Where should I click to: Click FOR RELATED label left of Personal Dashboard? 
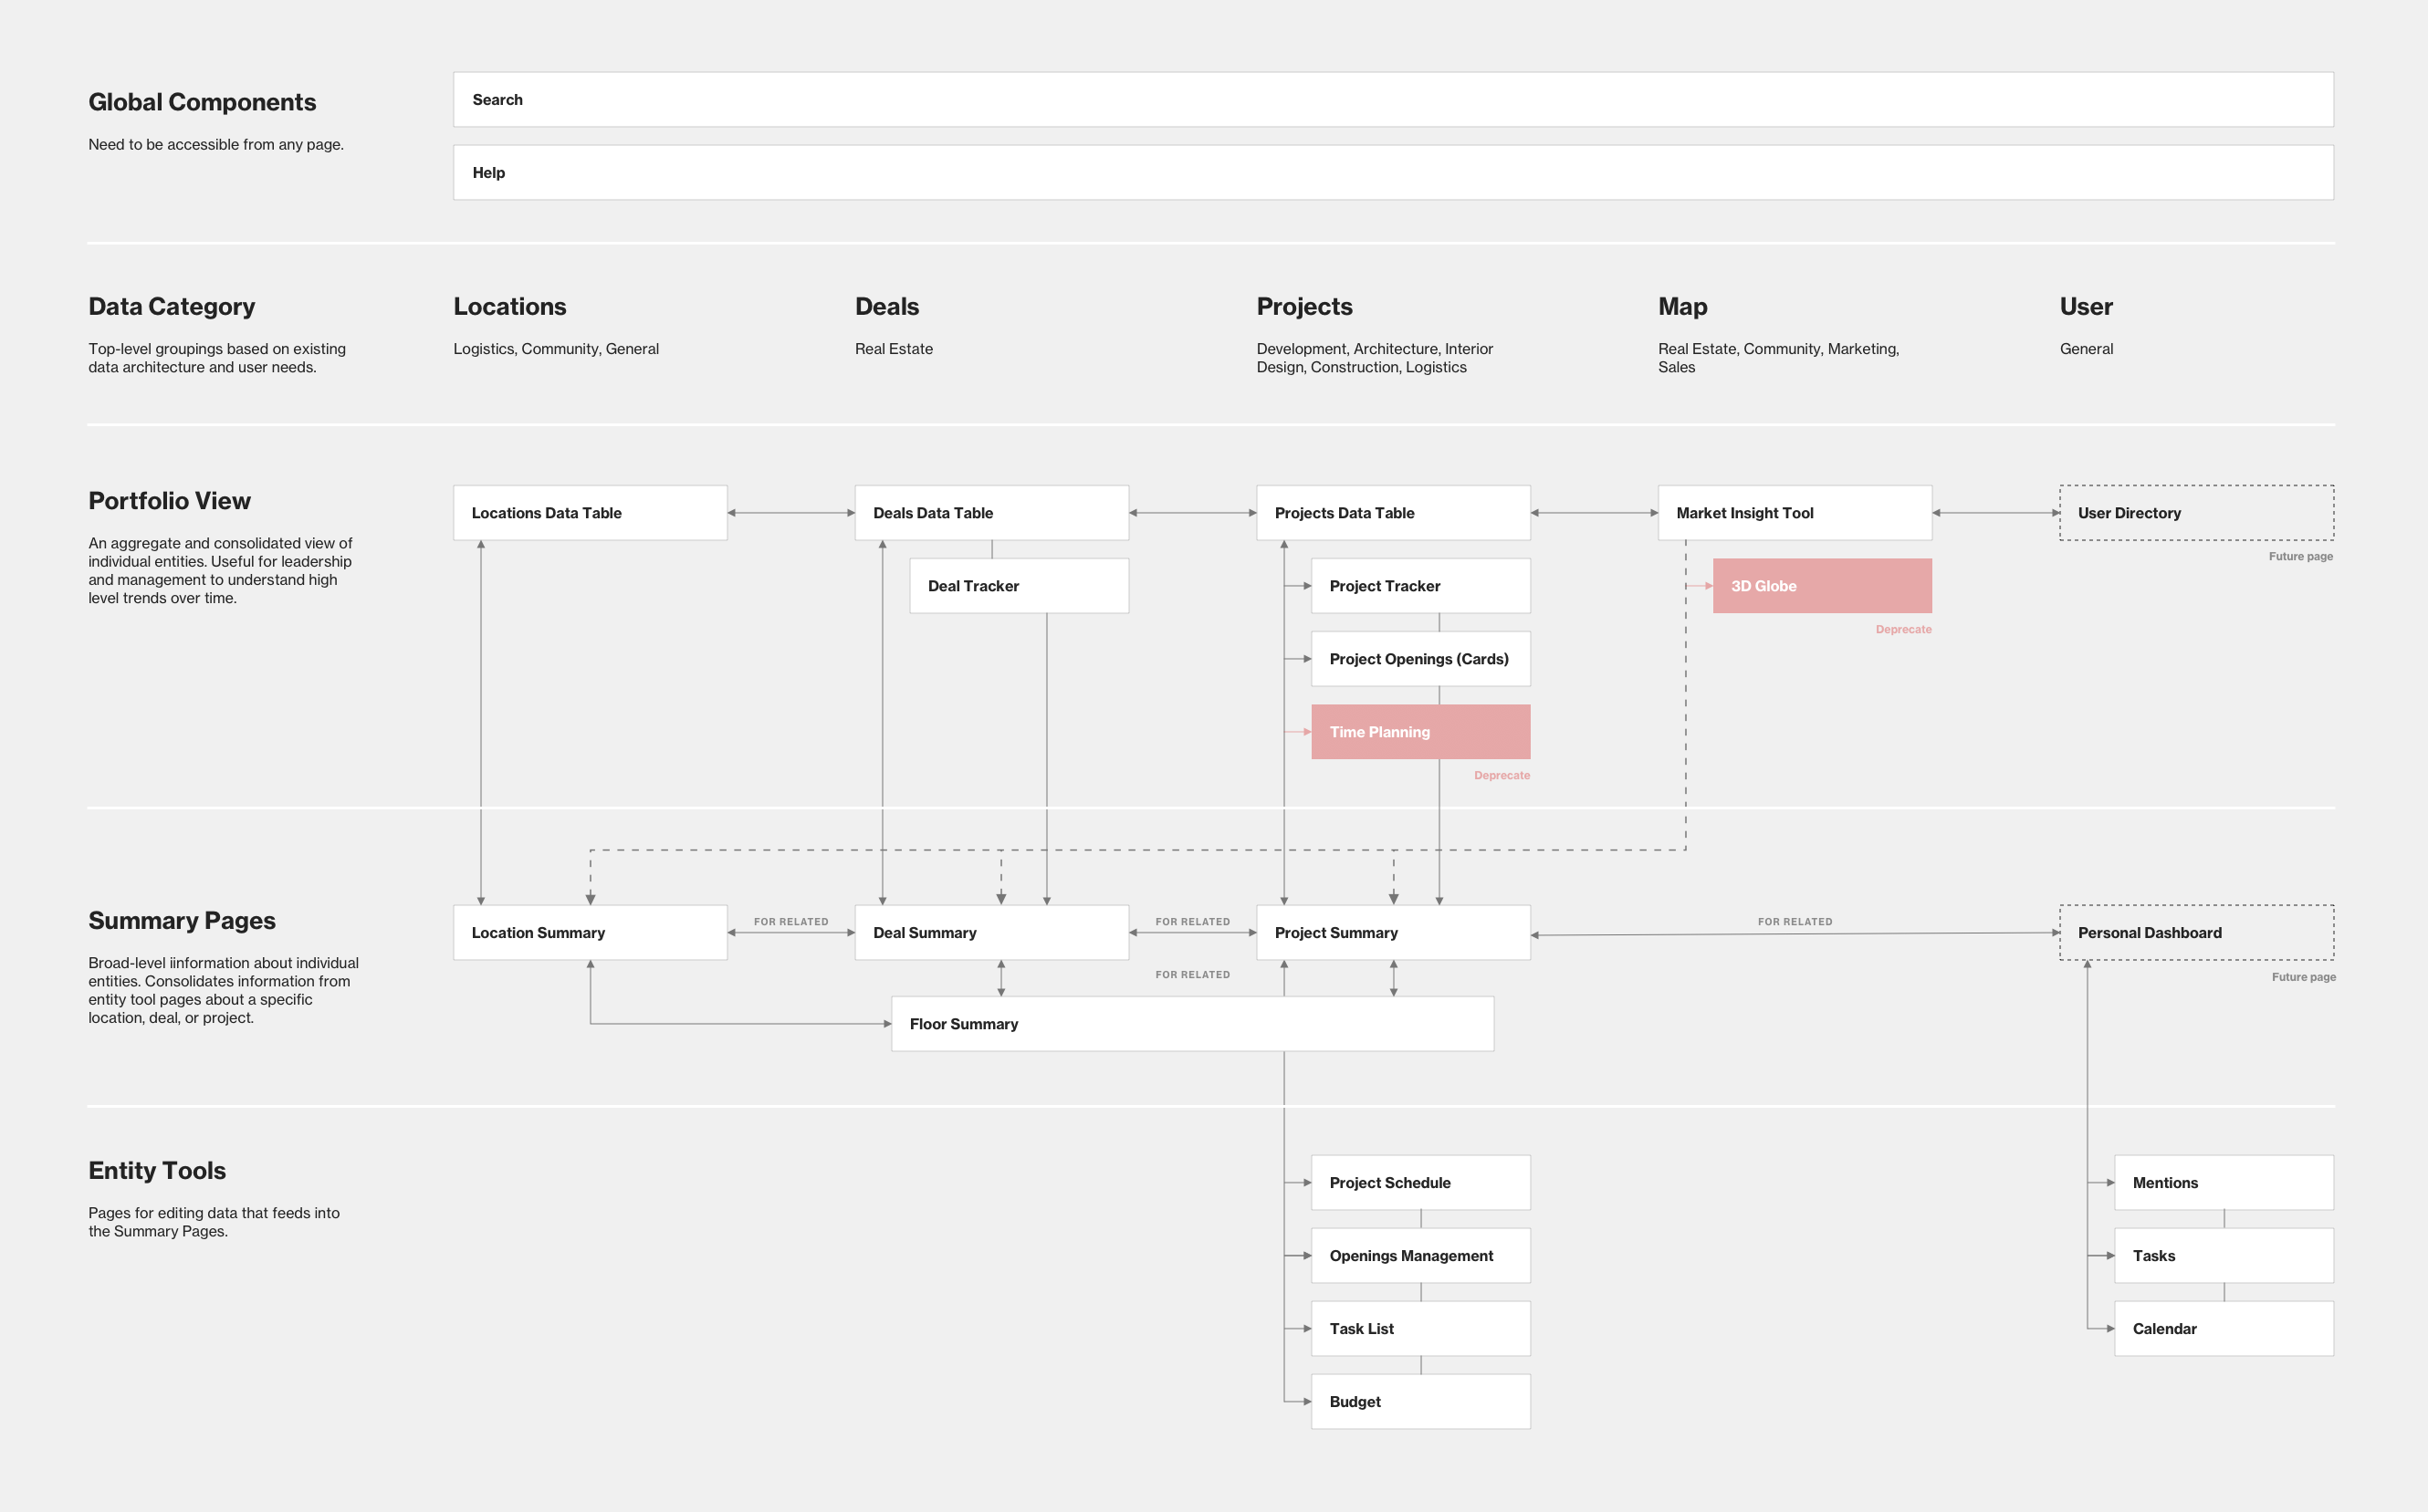pos(1795,922)
